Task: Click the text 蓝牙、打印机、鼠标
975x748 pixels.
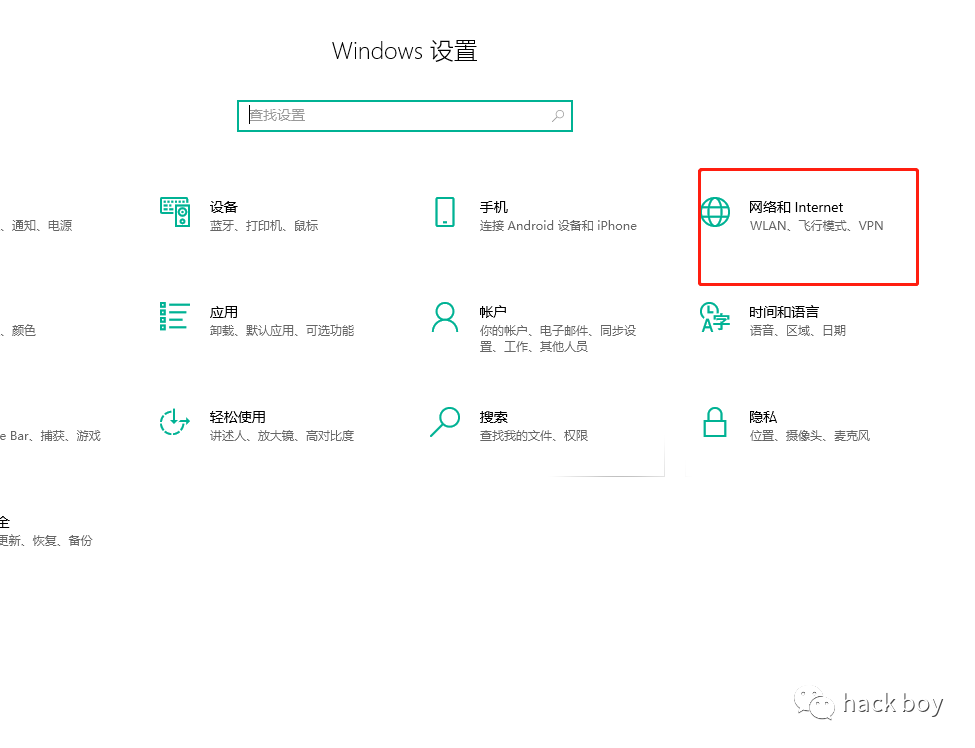Action: click(x=264, y=226)
